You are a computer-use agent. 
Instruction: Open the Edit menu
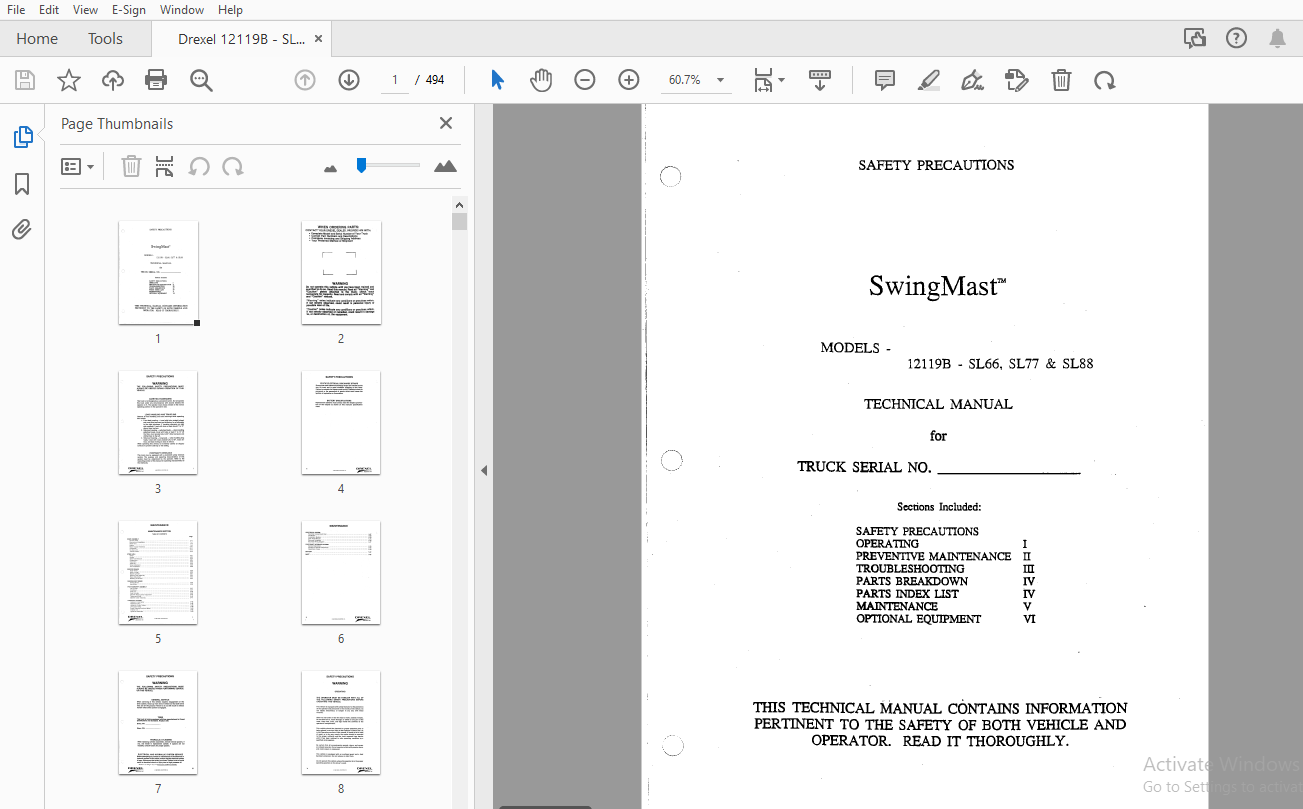pyautogui.click(x=49, y=10)
